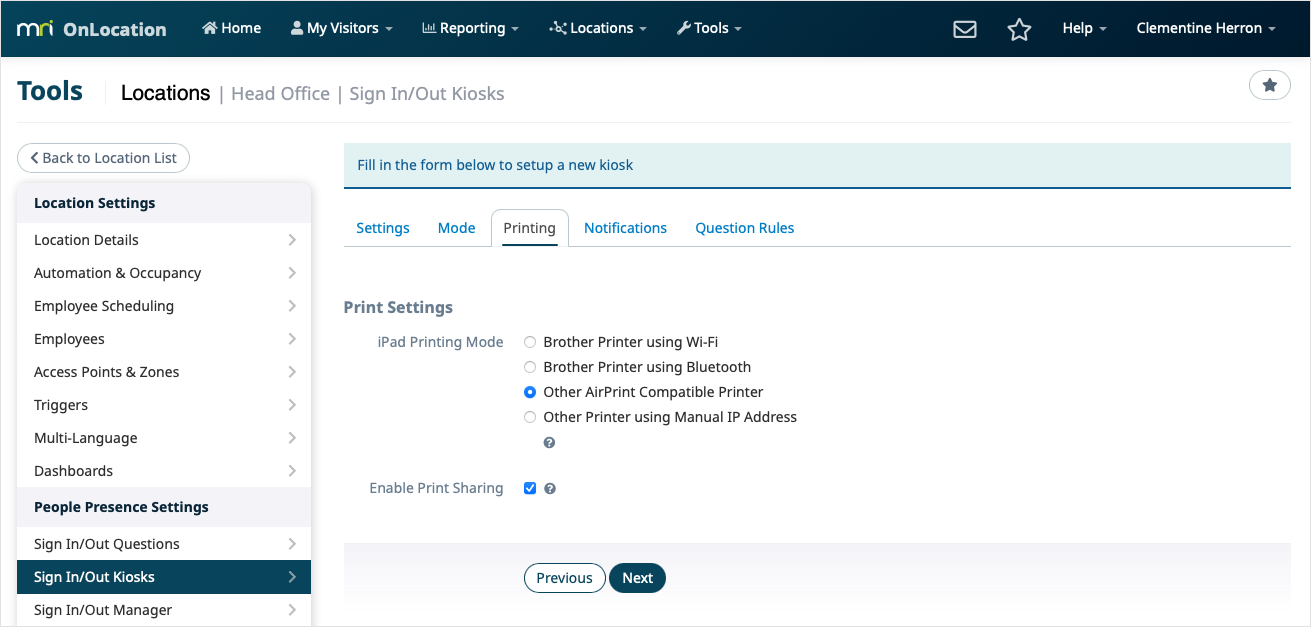The width and height of the screenshot is (1311, 627).
Task: Click the star favorites icon in navbar
Action: (1019, 29)
